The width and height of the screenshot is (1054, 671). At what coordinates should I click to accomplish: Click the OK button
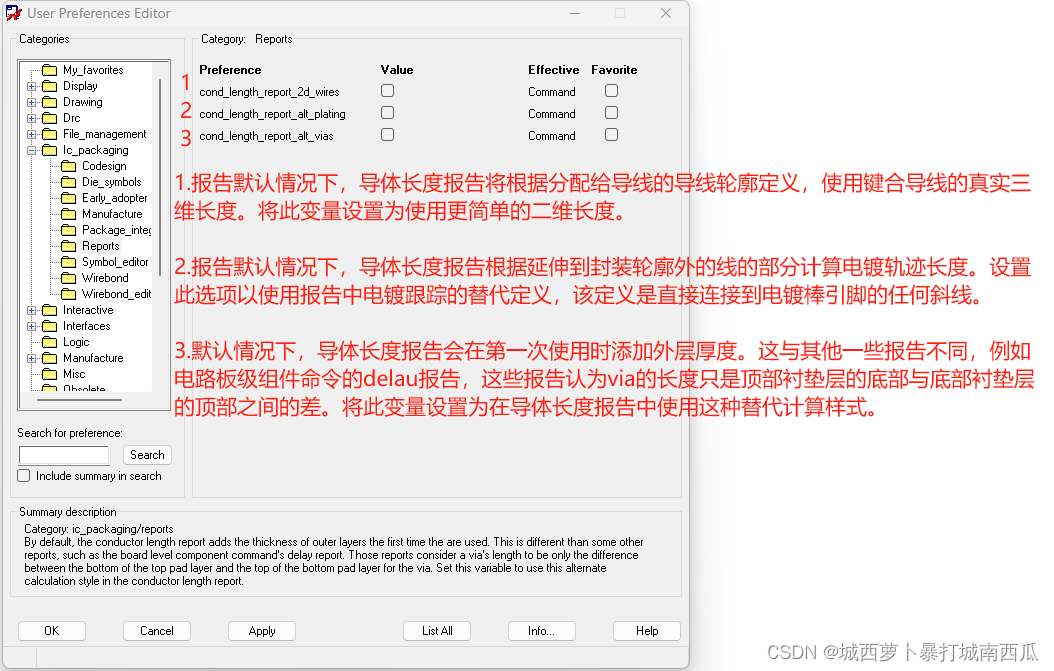pyautogui.click(x=52, y=631)
